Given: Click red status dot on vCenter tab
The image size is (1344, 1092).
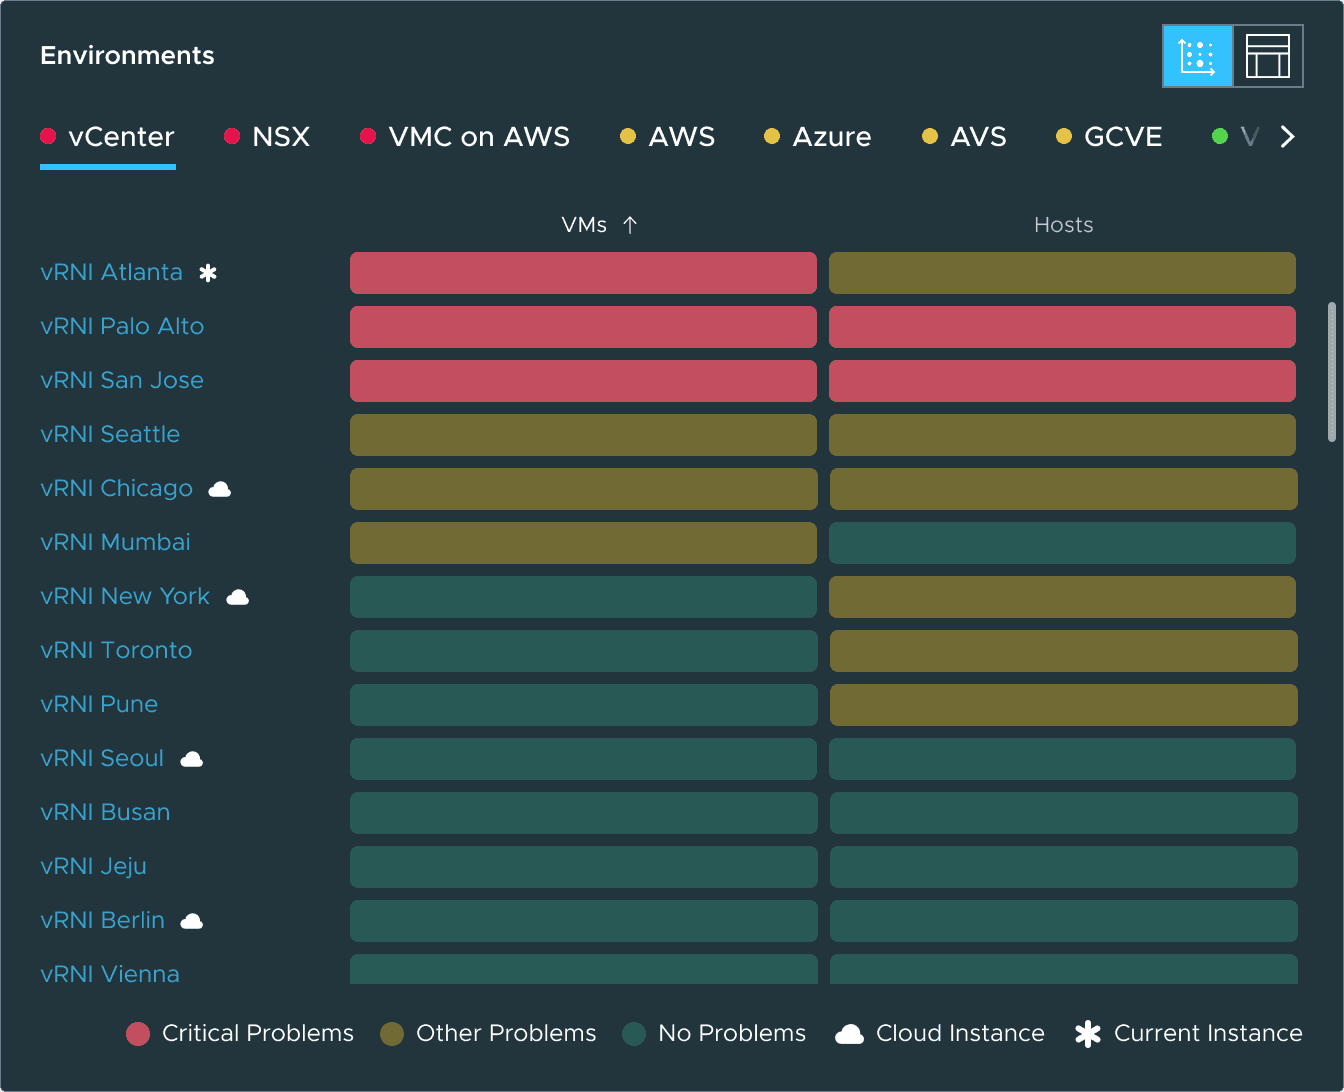Looking at the screenshot, I should (48, 136).
